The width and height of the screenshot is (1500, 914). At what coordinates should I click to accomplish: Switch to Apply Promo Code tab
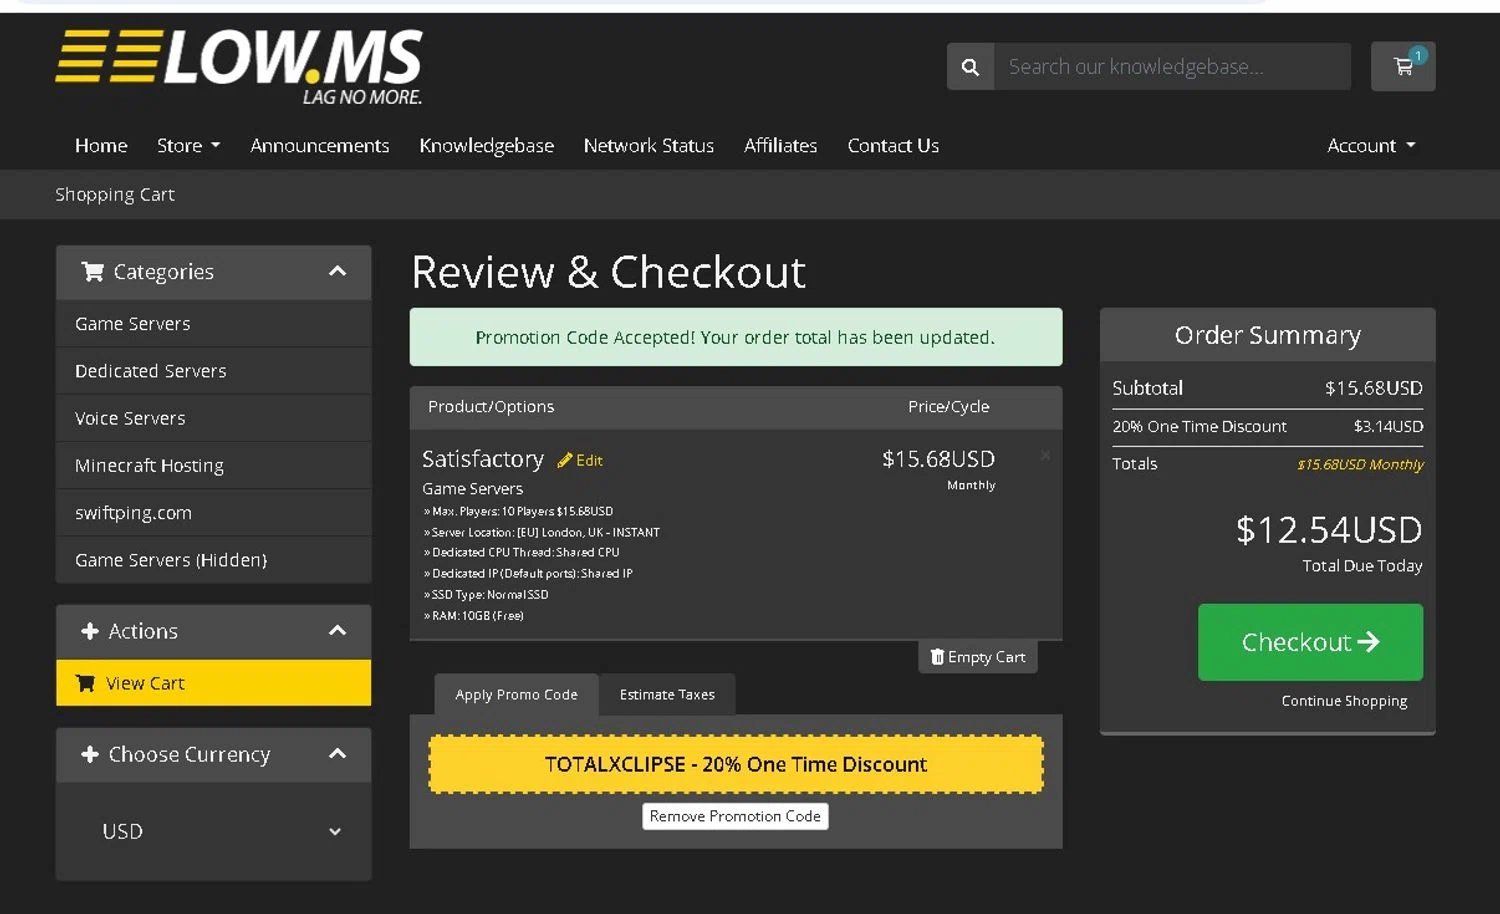click(x=516, y=695)
